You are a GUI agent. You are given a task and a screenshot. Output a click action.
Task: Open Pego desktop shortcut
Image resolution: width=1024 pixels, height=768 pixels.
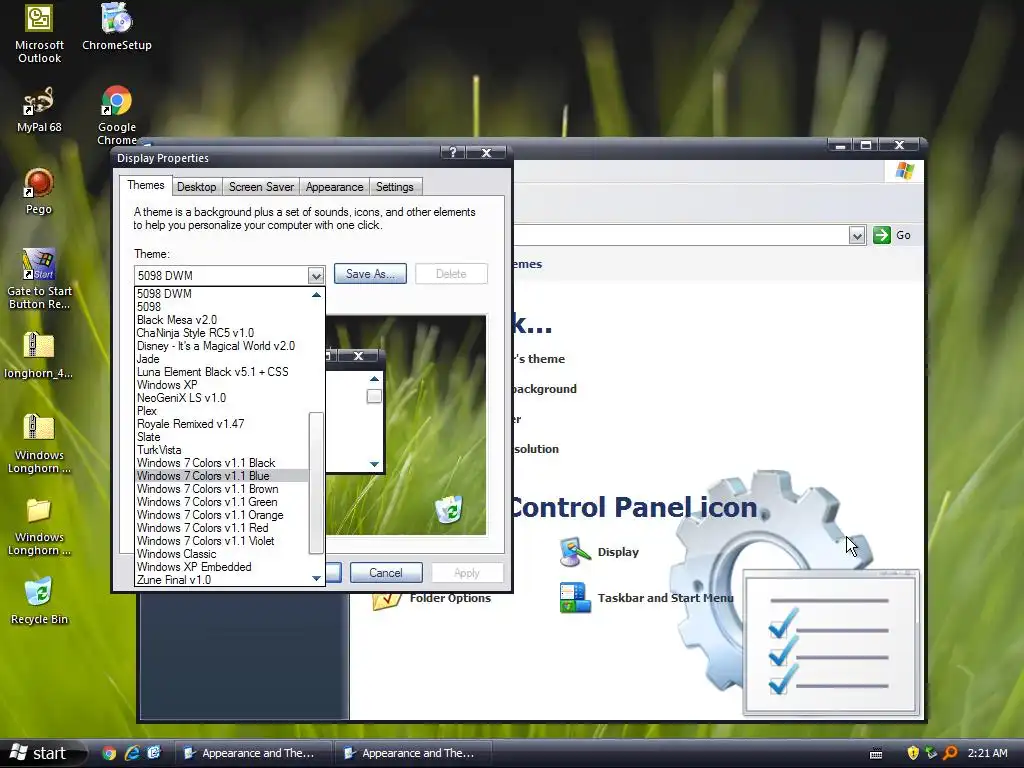coord(39,191)
